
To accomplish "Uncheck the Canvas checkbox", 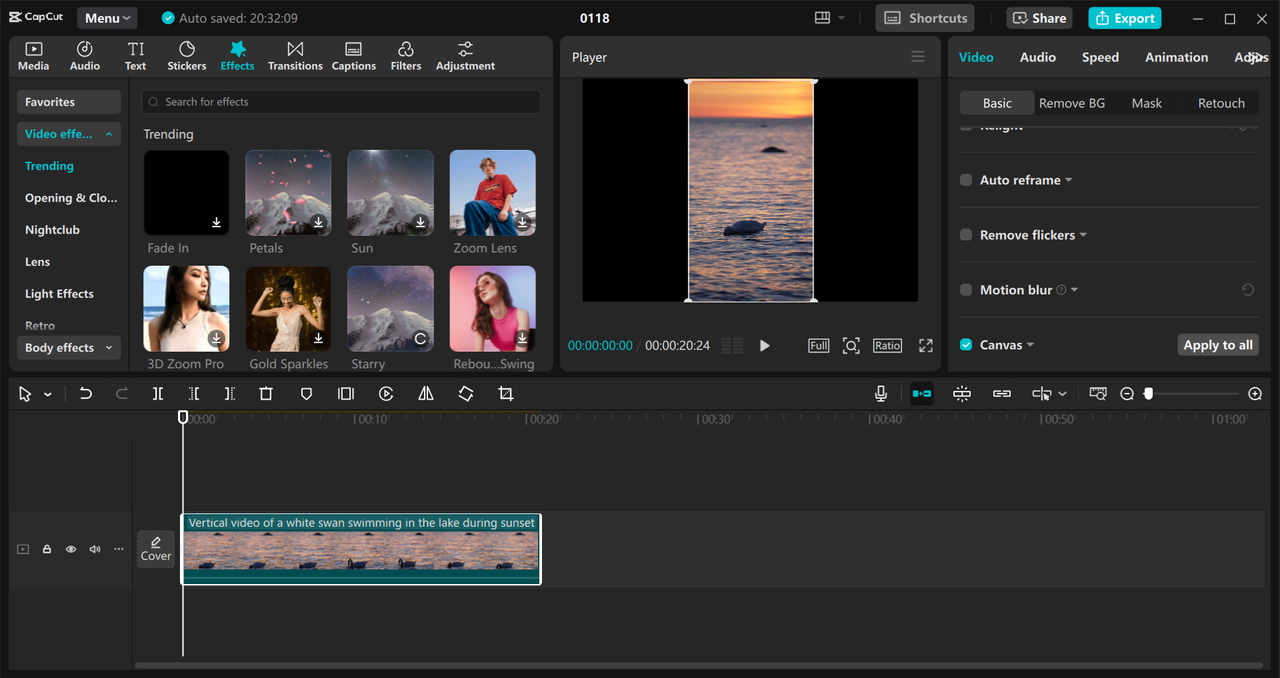I will point(966,345).
